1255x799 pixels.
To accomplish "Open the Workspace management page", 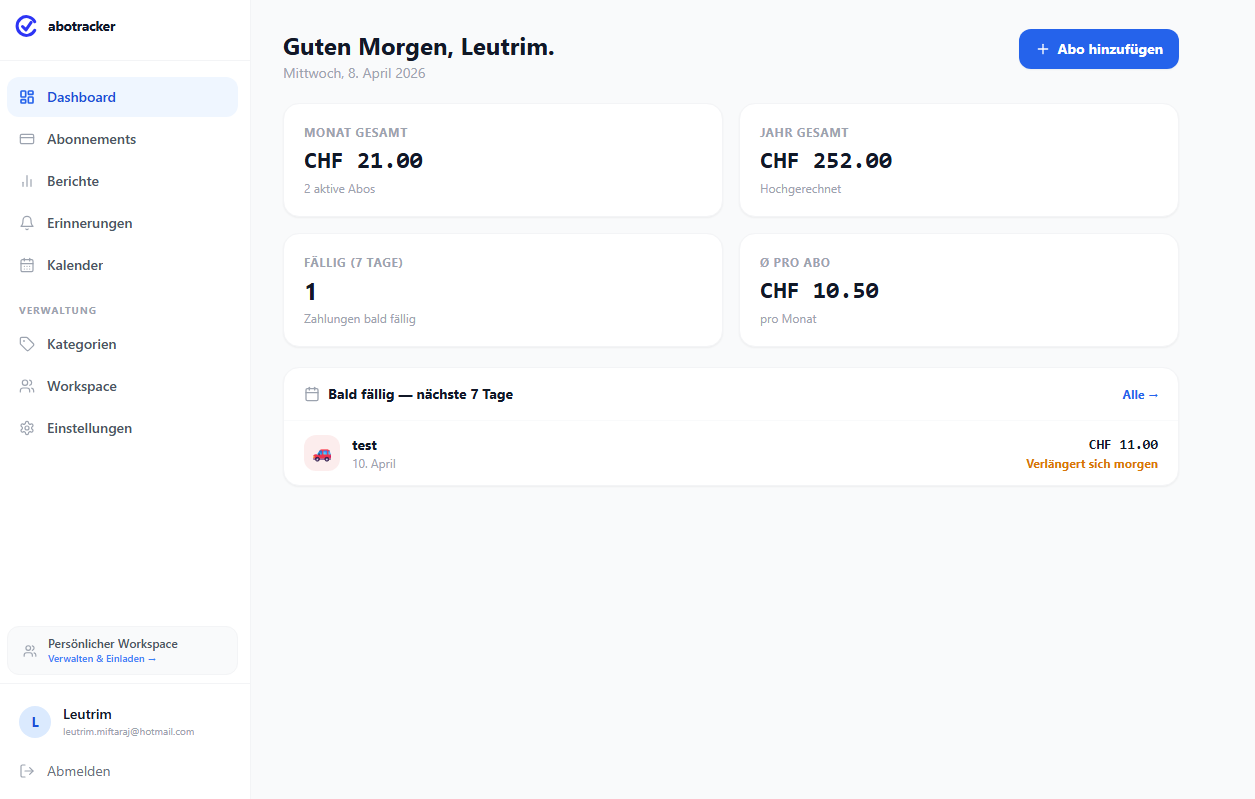I will [x=82, y=386].
